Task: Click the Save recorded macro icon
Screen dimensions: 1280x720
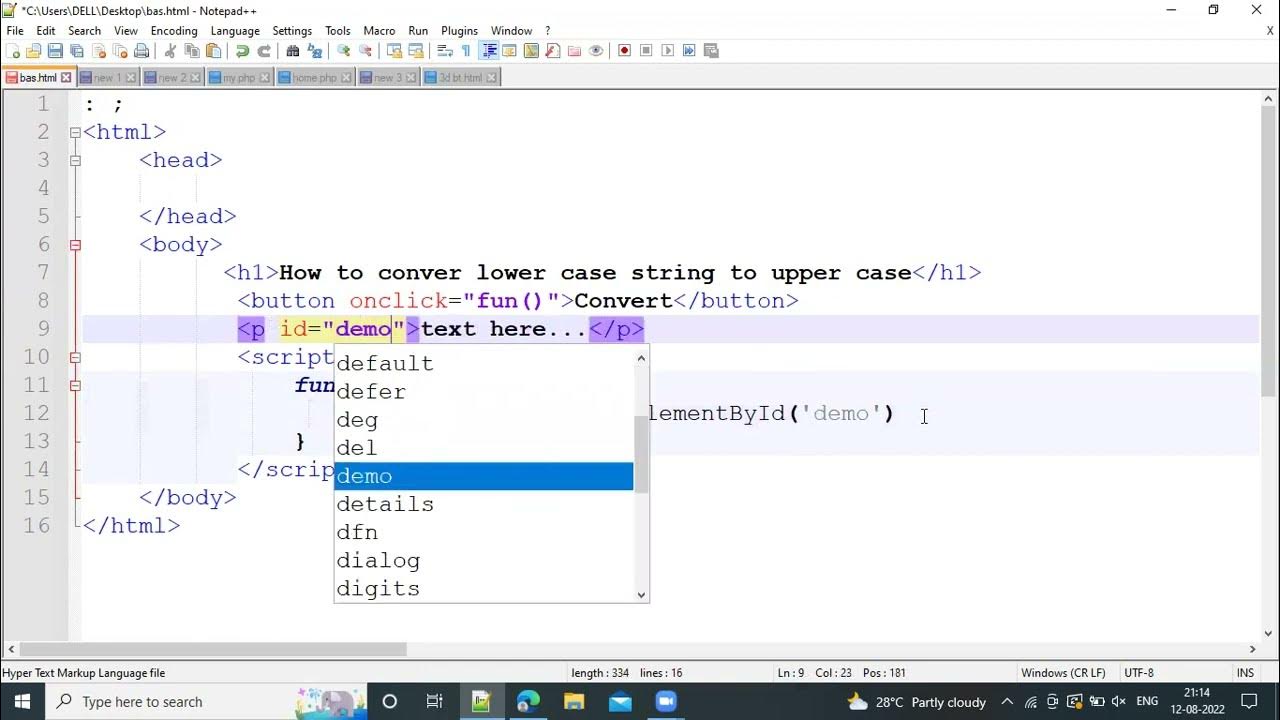Action: pos(710,50)
